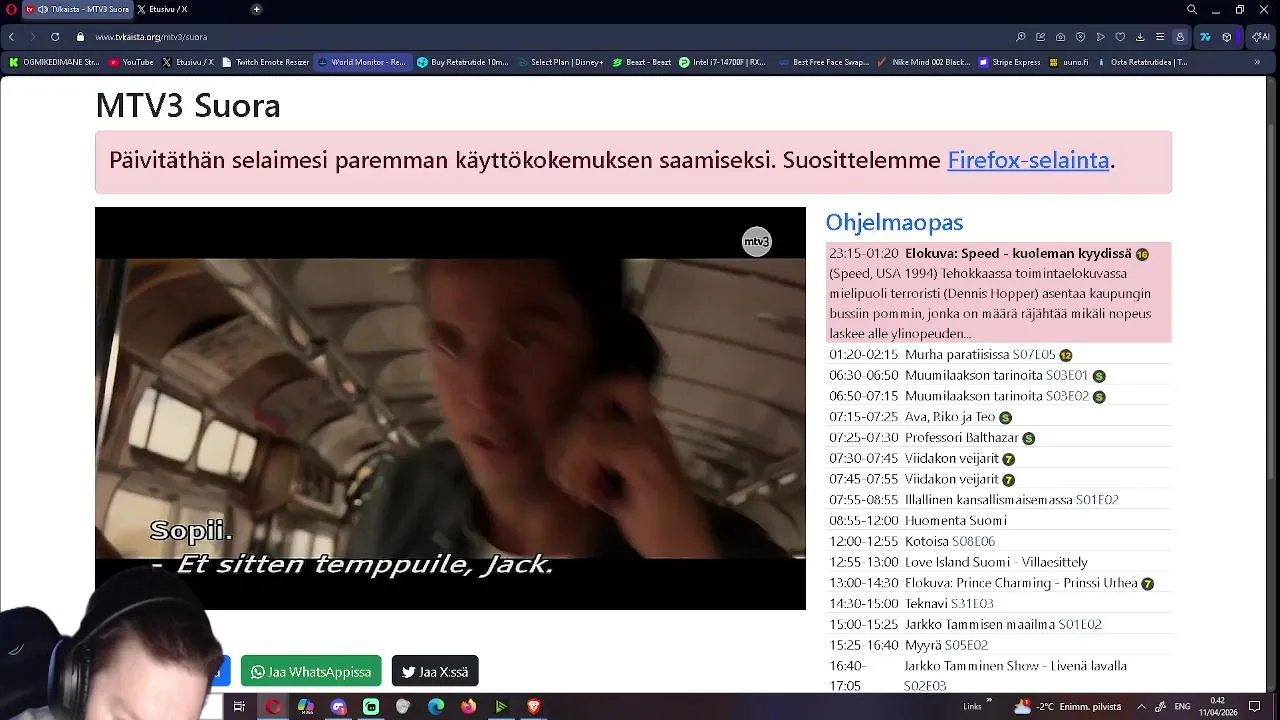The width and height of the screenshot is (1280, 720).
Task: Open the Aria AI button
Action: coord(1260,37)
